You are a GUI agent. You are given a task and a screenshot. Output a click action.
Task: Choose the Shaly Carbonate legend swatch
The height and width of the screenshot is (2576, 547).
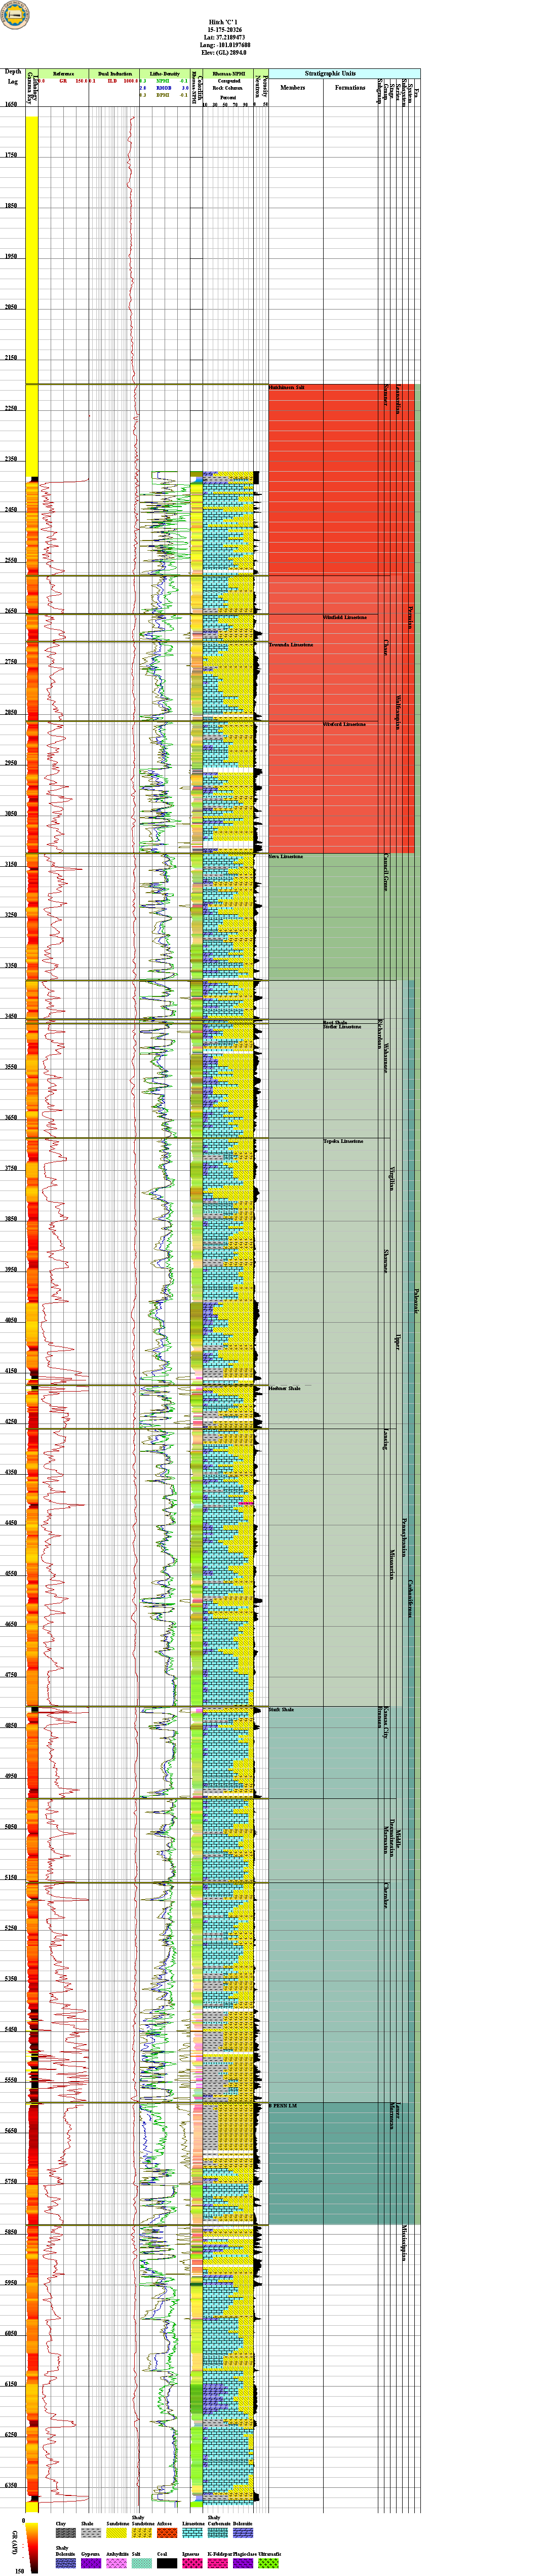(x=217, y=2534)
